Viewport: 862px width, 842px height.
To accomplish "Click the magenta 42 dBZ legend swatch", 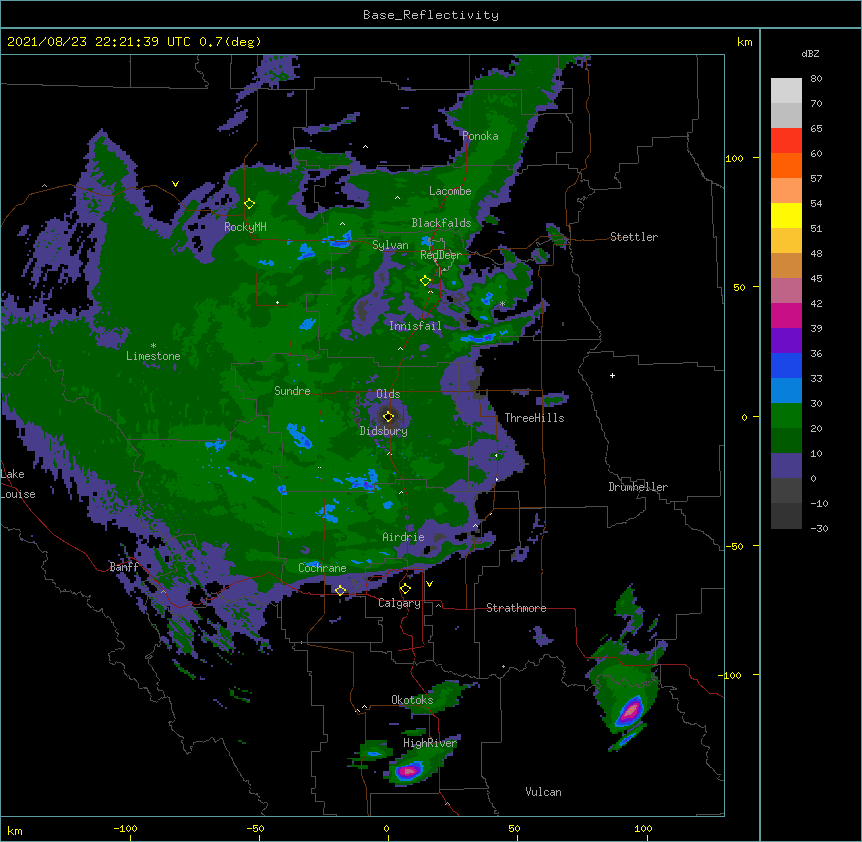I will [x=786, y=315].
